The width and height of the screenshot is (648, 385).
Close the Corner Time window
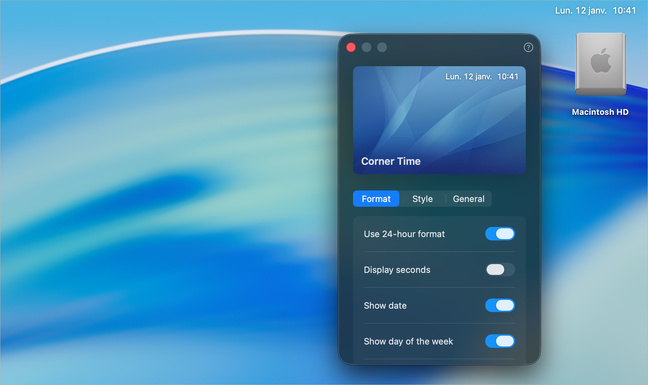[351, 48]
